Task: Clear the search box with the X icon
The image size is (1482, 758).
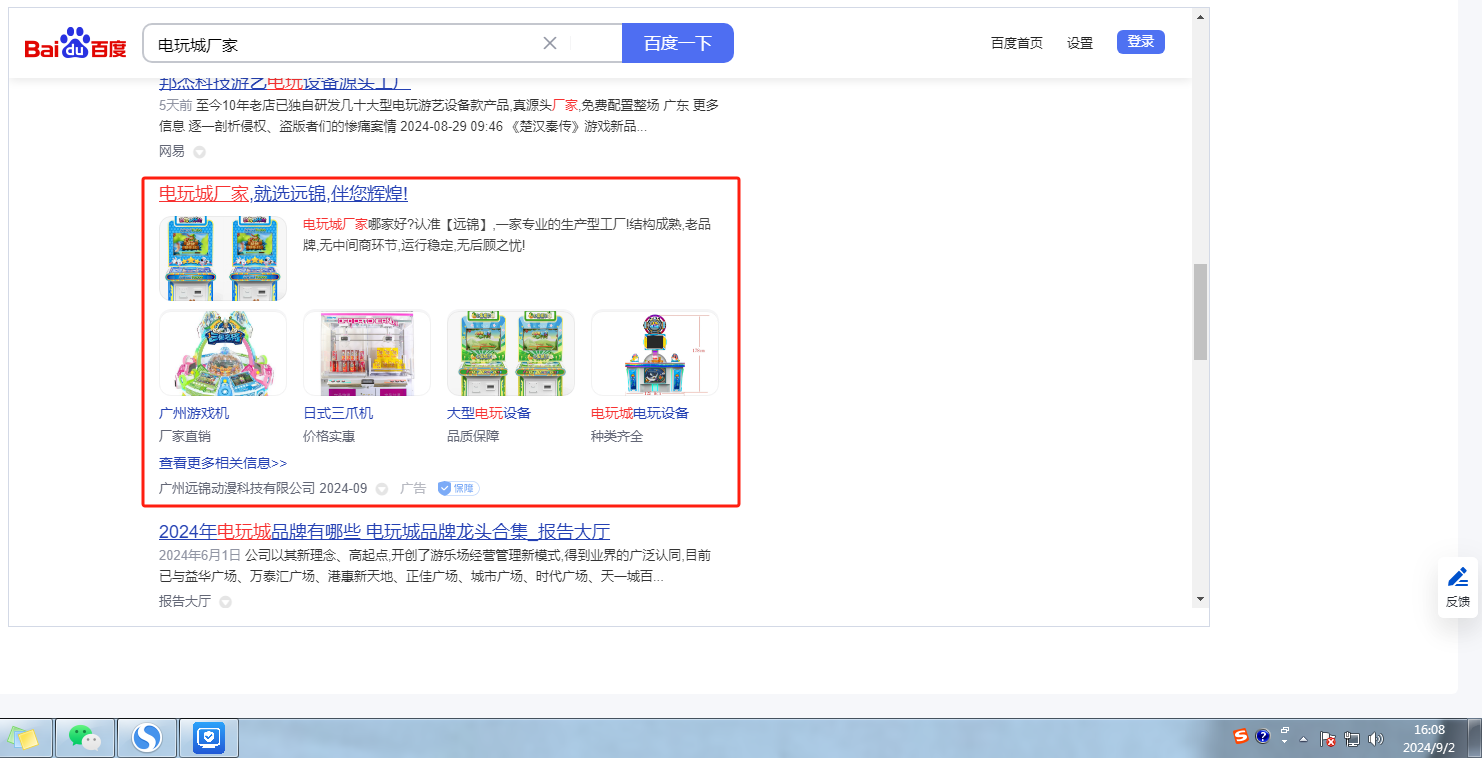Action: tap(550, 43)
